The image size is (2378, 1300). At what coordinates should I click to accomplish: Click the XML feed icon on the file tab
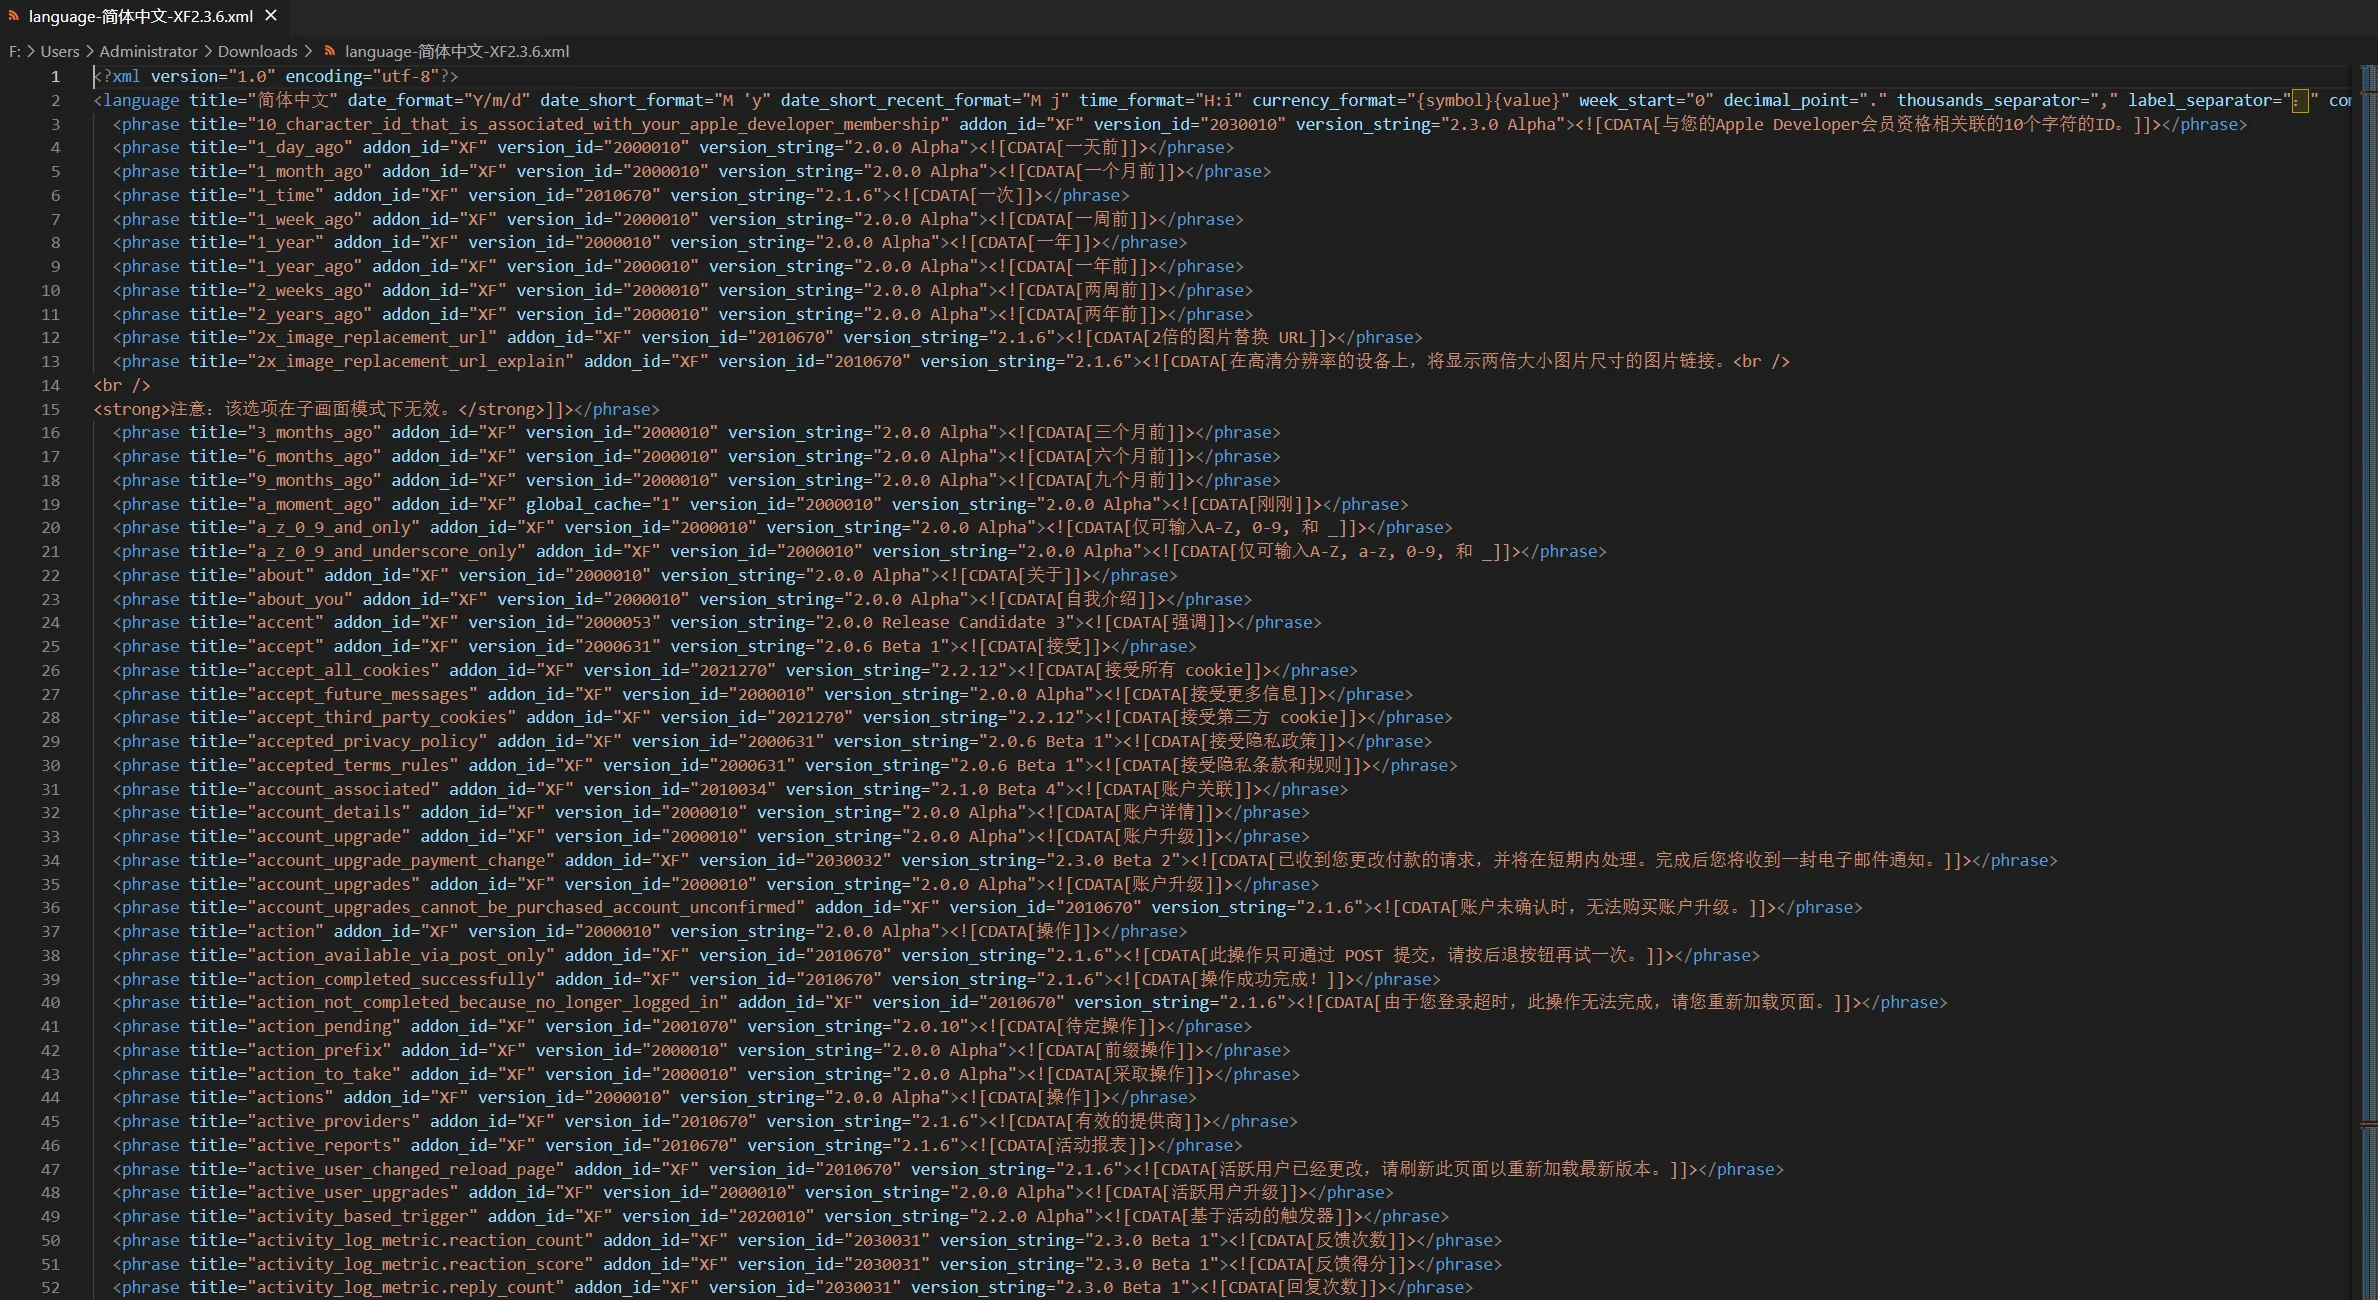click(x=13, y=16)
